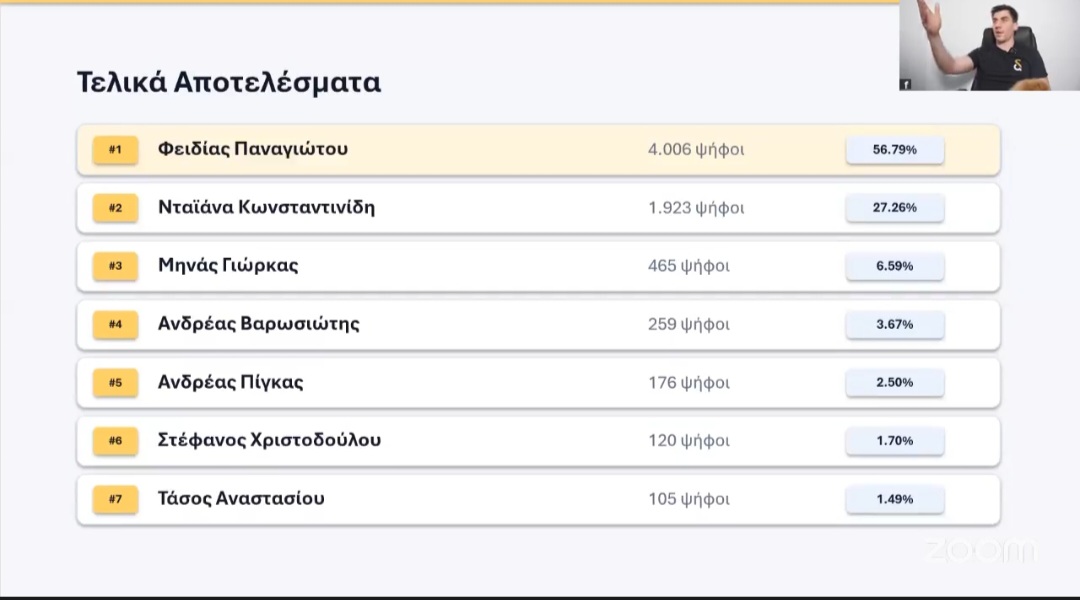Click the Μηνάς Γιώρκας candidate name
1080x600 pixels.
(228, 266)
